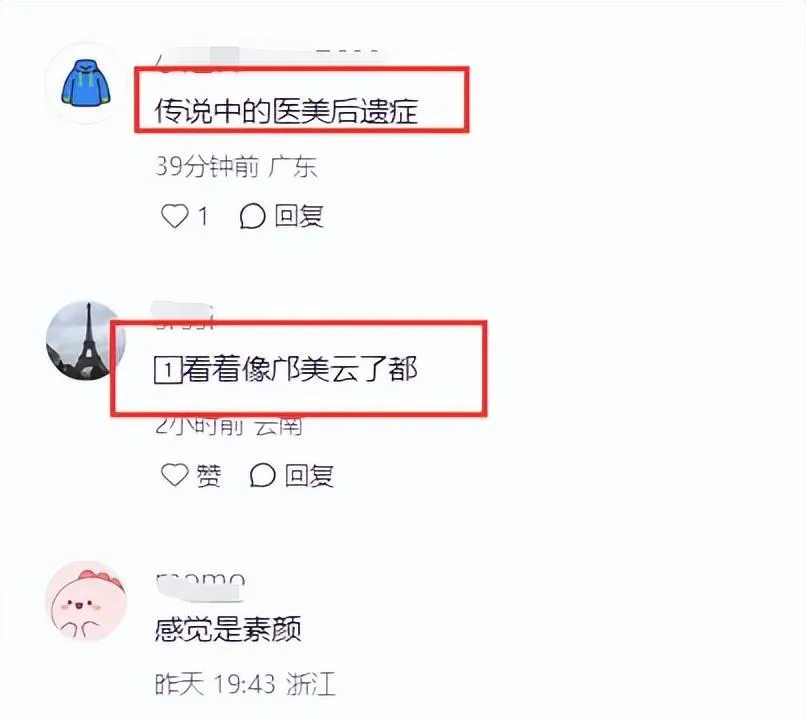
Task: Click '回复' under the 2小时前 comment
Action: coord(309,475)
